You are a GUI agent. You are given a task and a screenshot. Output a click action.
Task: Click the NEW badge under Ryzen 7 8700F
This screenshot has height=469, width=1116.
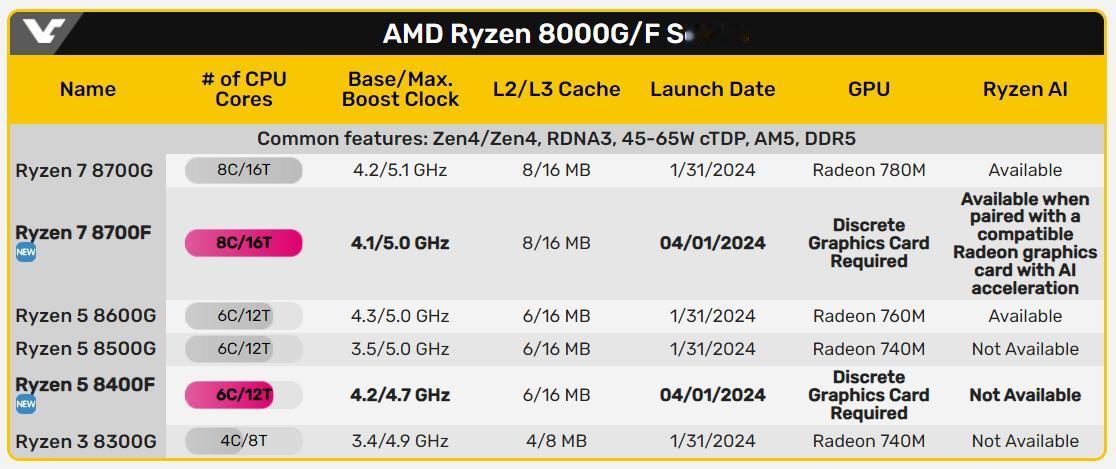[26, 253]
